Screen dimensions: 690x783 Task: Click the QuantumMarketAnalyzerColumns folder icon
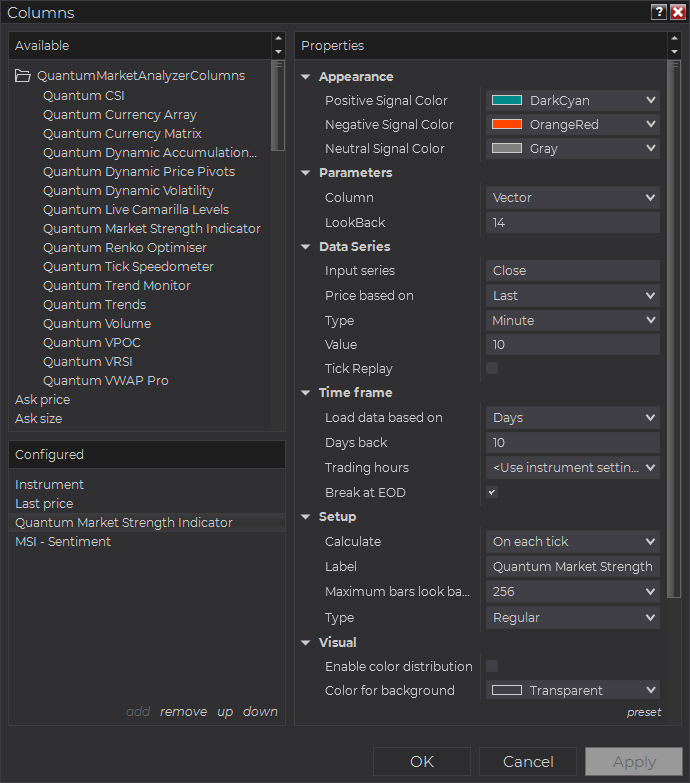point(22,76)
